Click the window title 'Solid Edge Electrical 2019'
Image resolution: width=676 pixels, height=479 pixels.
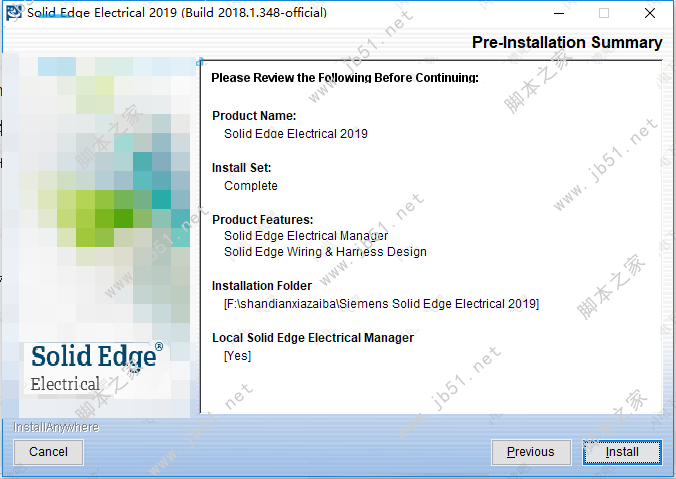click(177, 13)
